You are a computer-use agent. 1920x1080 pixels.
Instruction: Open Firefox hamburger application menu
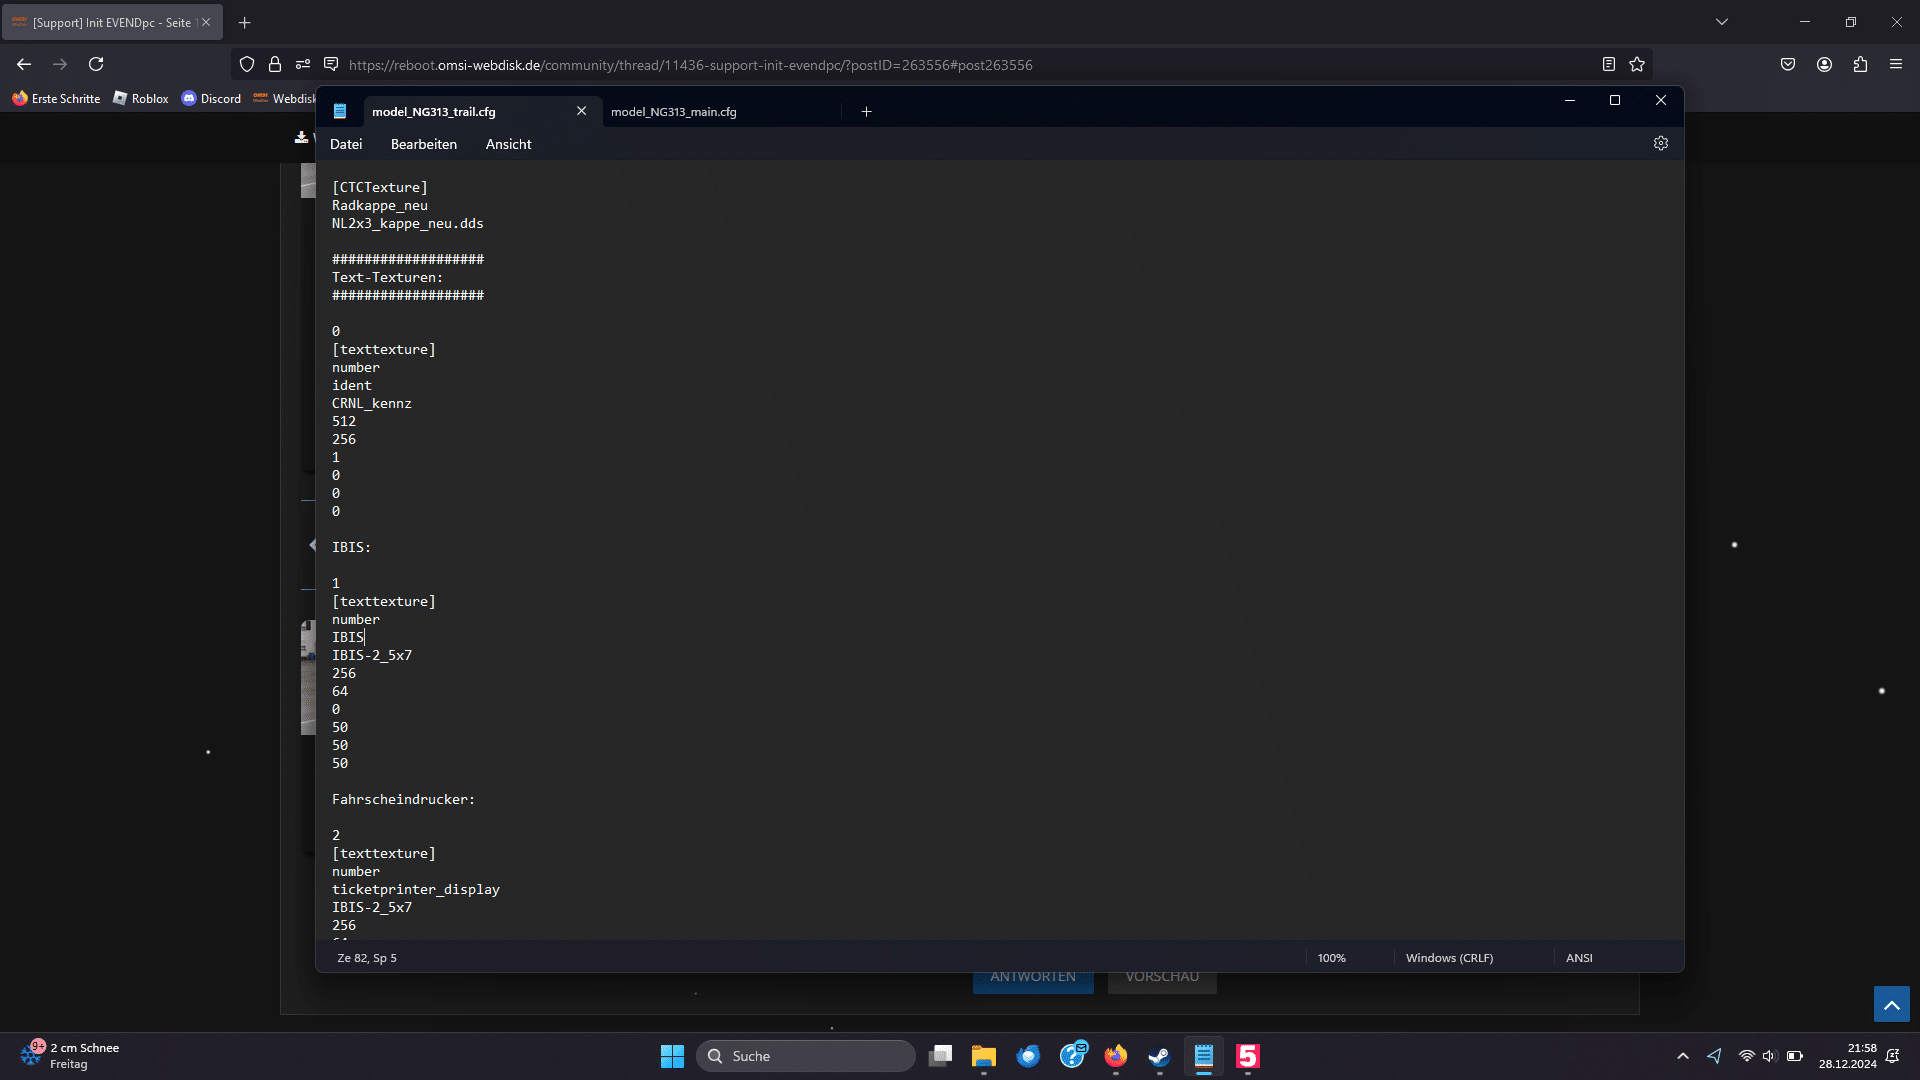pyautogui.click(x=1896, y=64)
